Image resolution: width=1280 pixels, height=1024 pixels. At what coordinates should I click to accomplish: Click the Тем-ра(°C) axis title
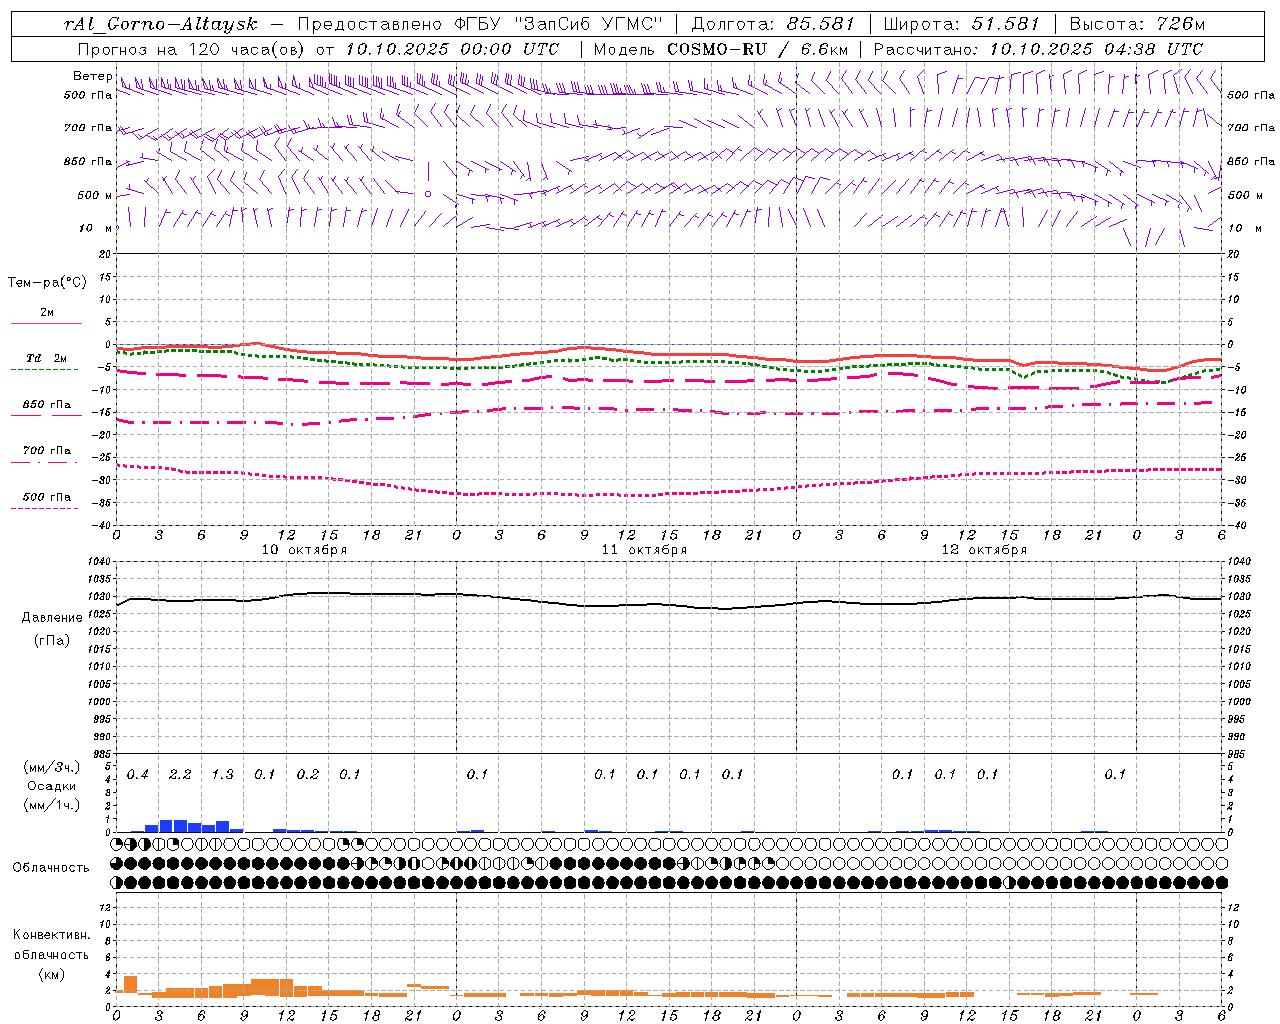[x=47, y=283]
